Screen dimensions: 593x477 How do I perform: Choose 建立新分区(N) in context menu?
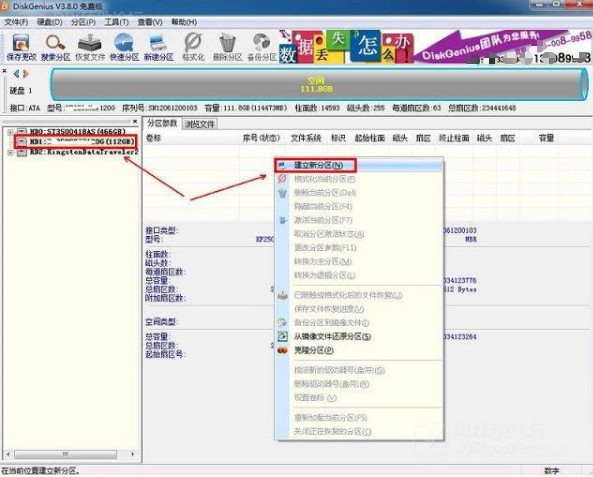[x=359, y=165]
